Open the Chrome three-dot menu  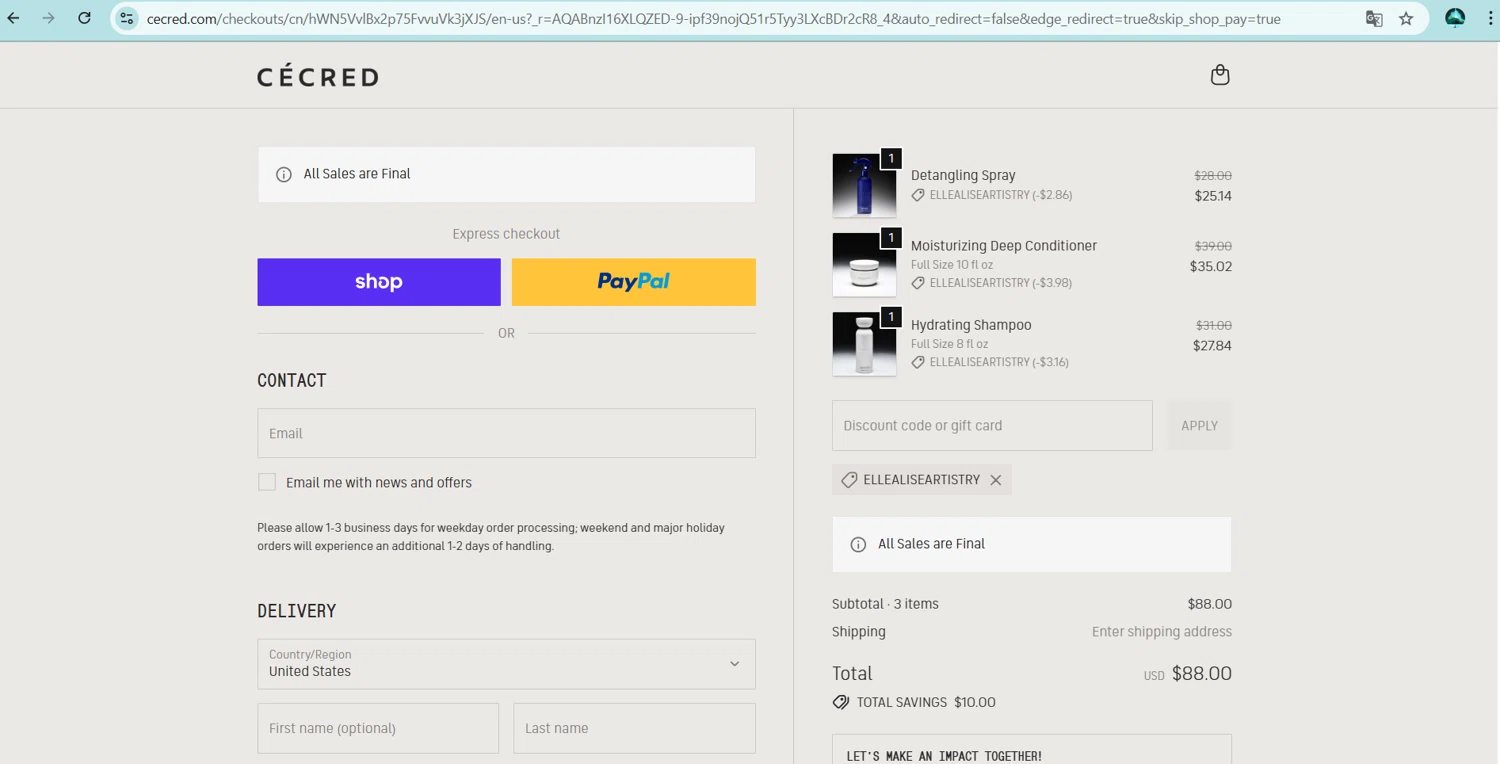pyautogui.click(x=1490, y=18)
